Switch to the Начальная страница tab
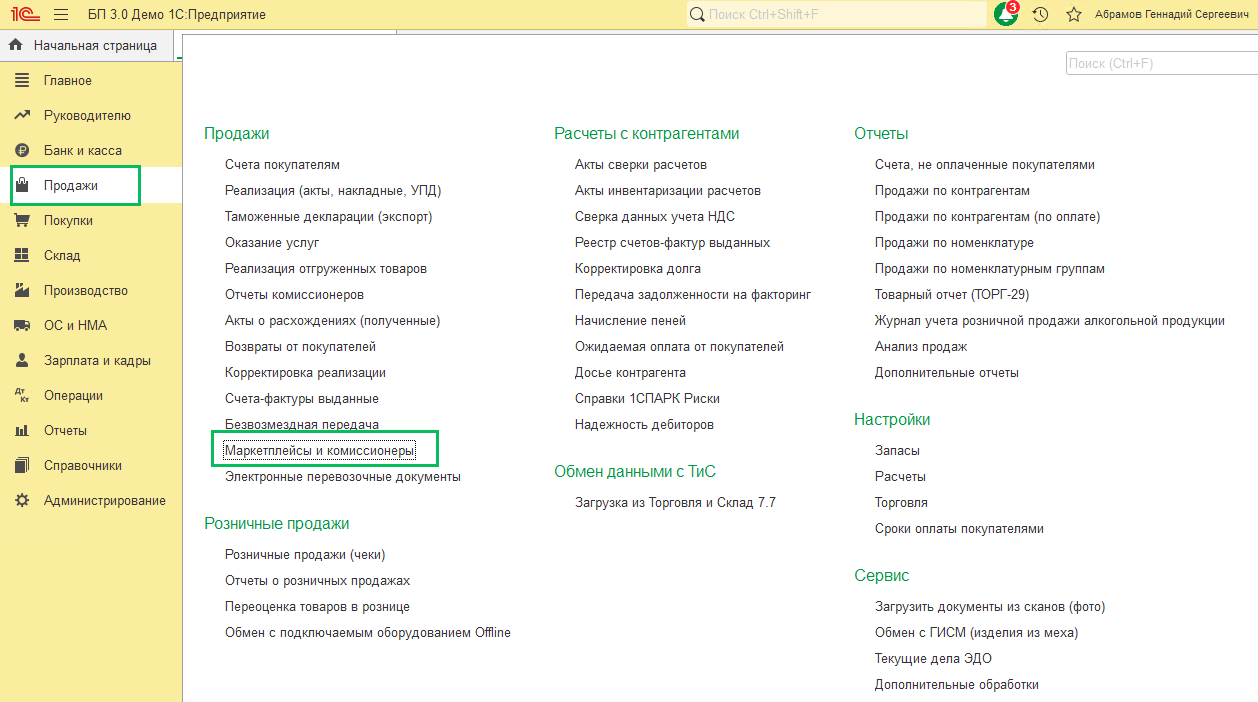Image resolution: width=1258 pixels, height=702 pixels. (94, 45)
